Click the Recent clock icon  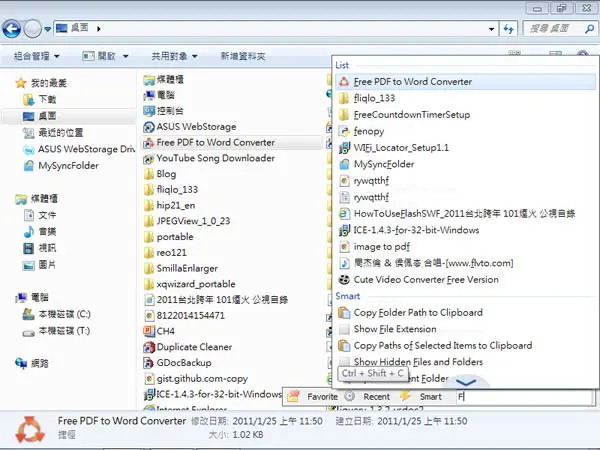pos(349,396)
